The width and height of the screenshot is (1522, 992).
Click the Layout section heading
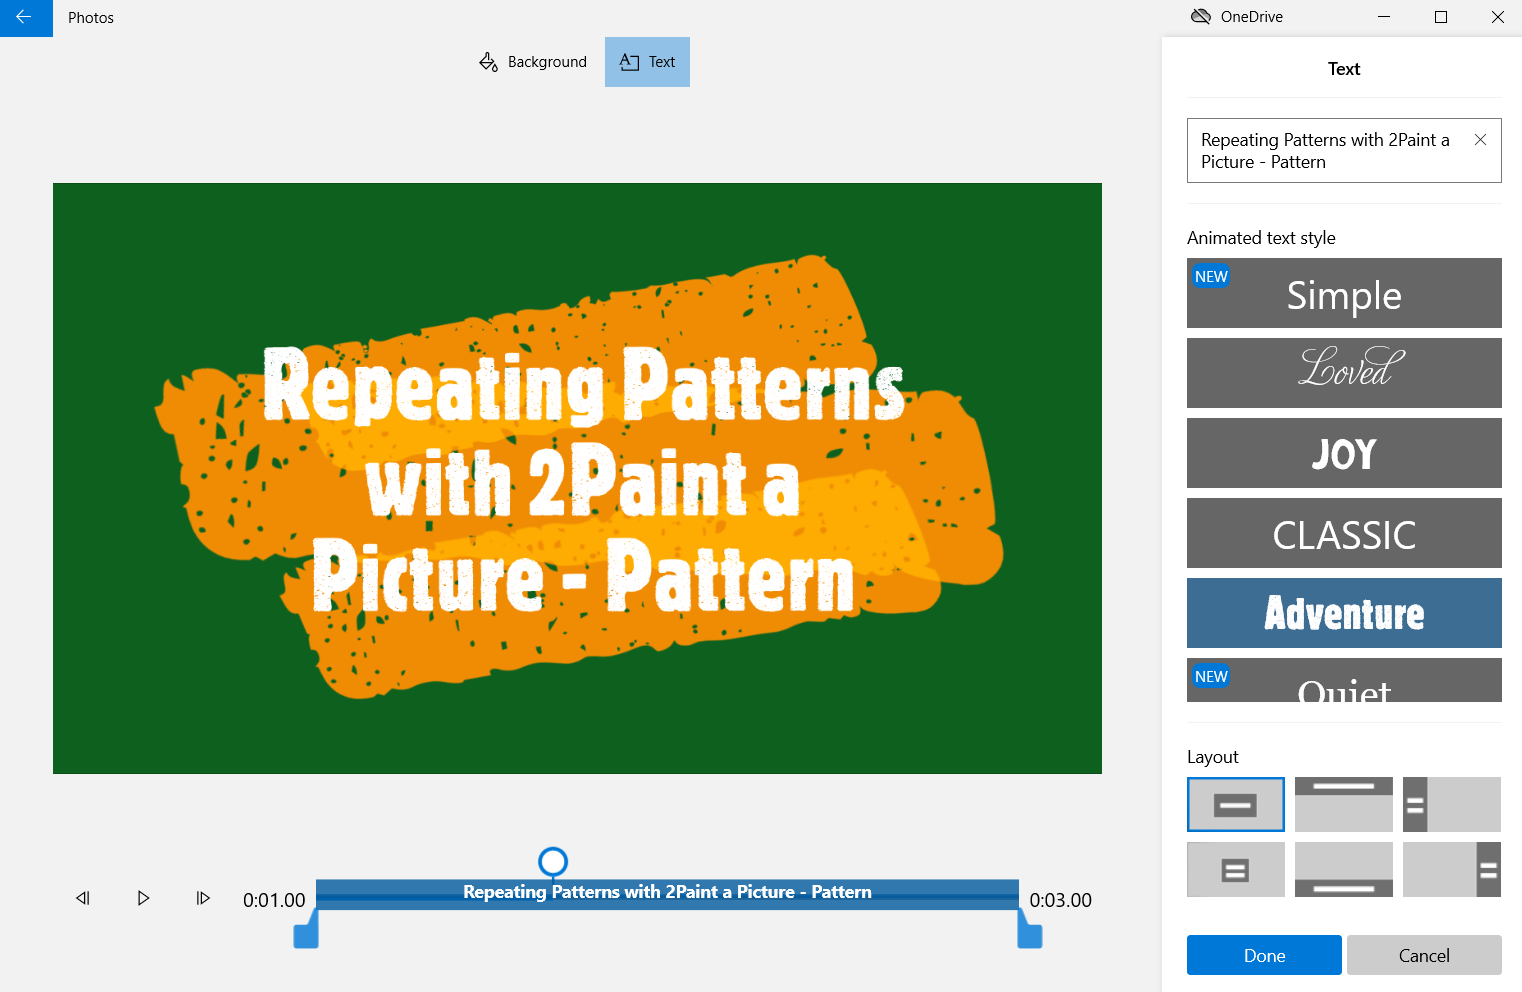(x=1213, y=757)
